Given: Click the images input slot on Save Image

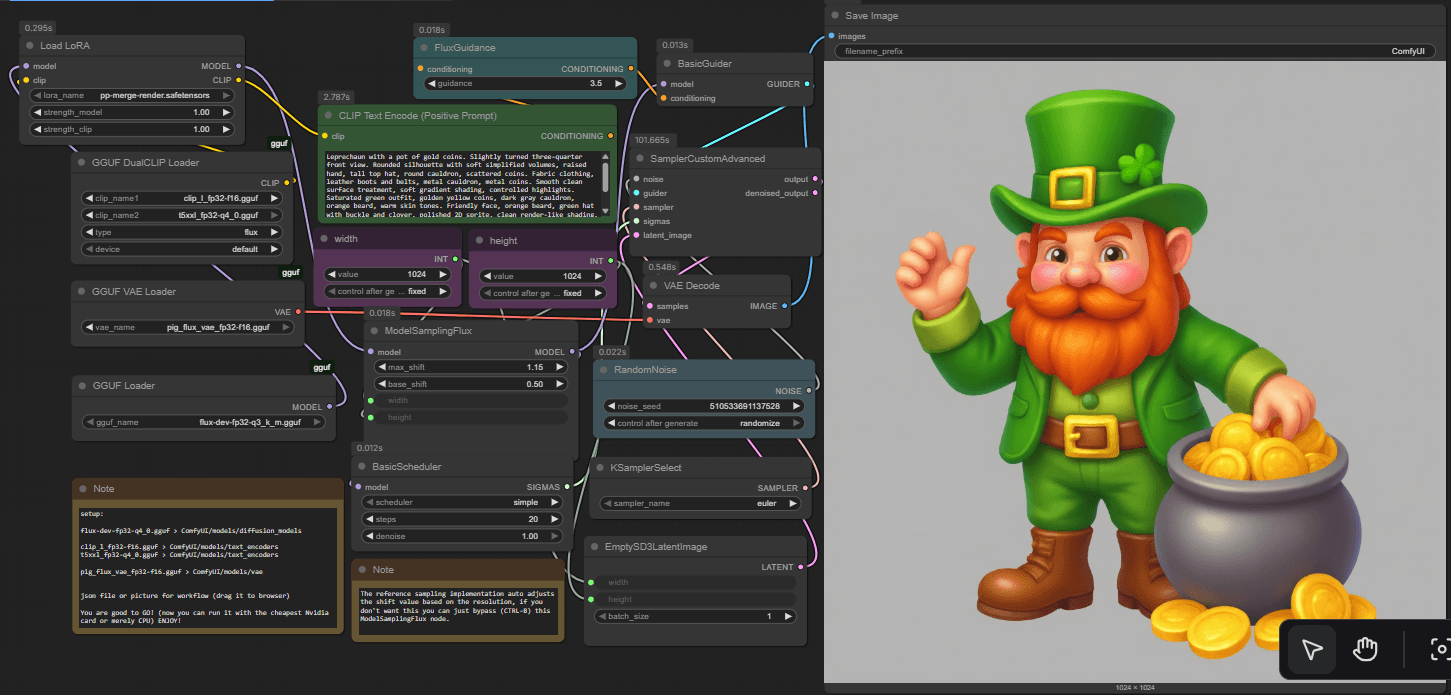Looking at the screenshot, I should (x=832, y=36).
